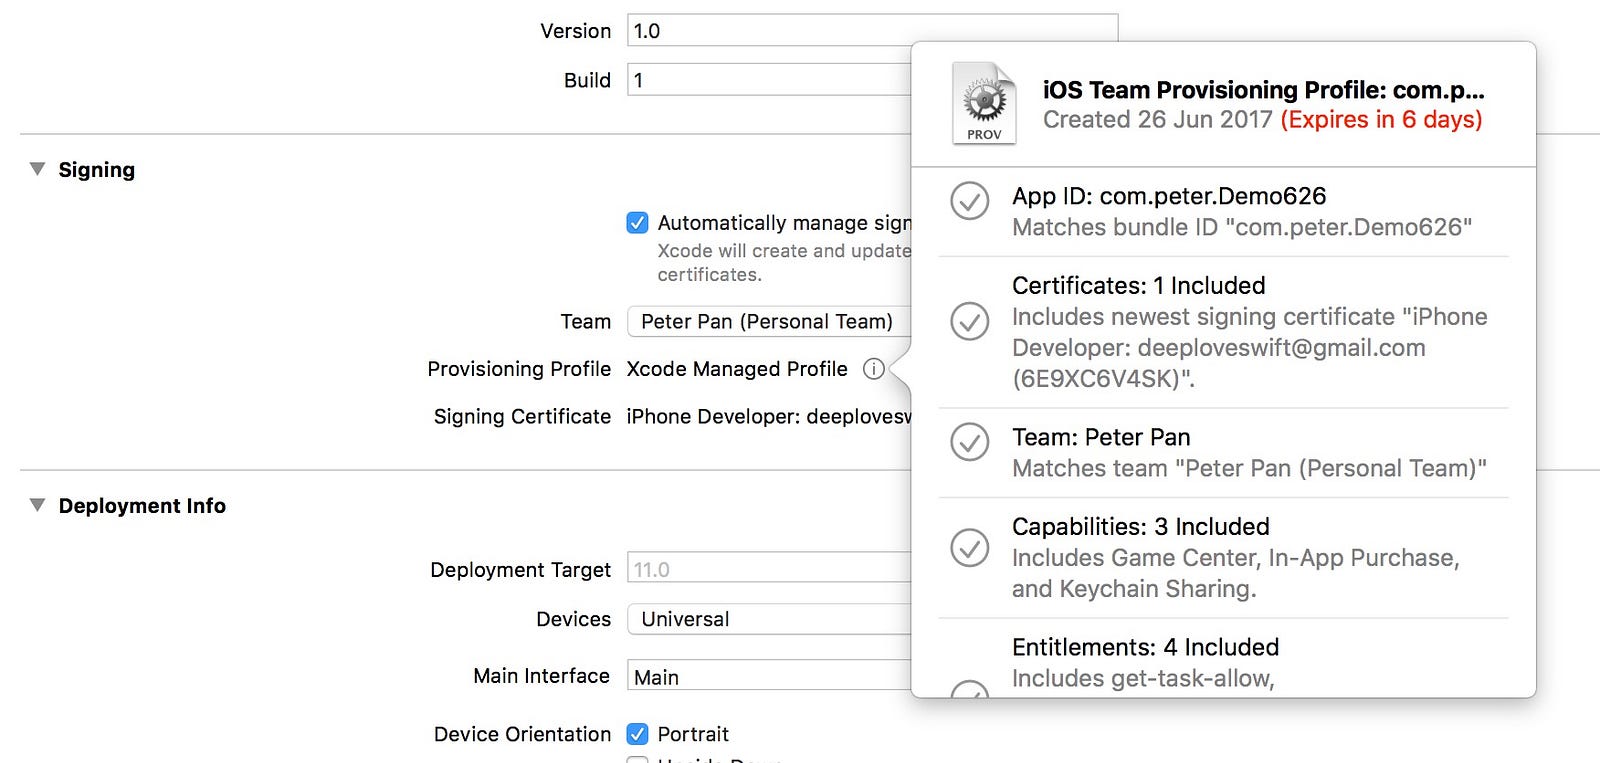Open the Devices dropdown set to Universal
The image size is (1600, 763).
click(x=769, y=619)
